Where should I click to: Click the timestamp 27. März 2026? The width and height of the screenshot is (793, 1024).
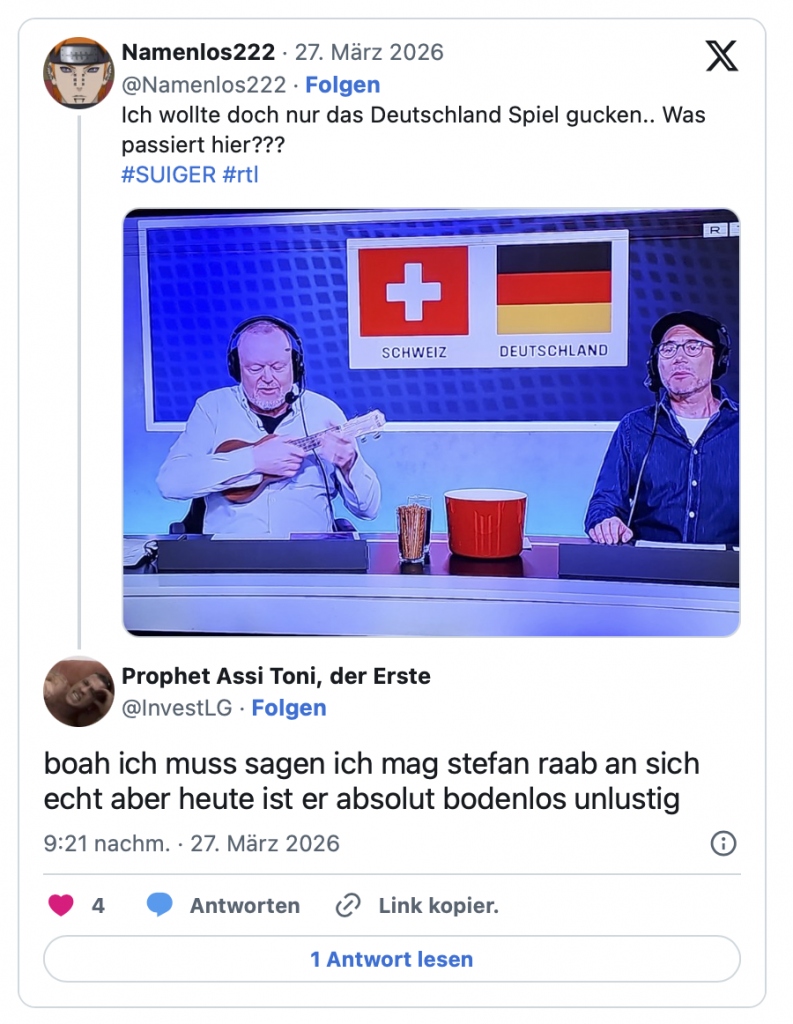(x=266, y=845)
